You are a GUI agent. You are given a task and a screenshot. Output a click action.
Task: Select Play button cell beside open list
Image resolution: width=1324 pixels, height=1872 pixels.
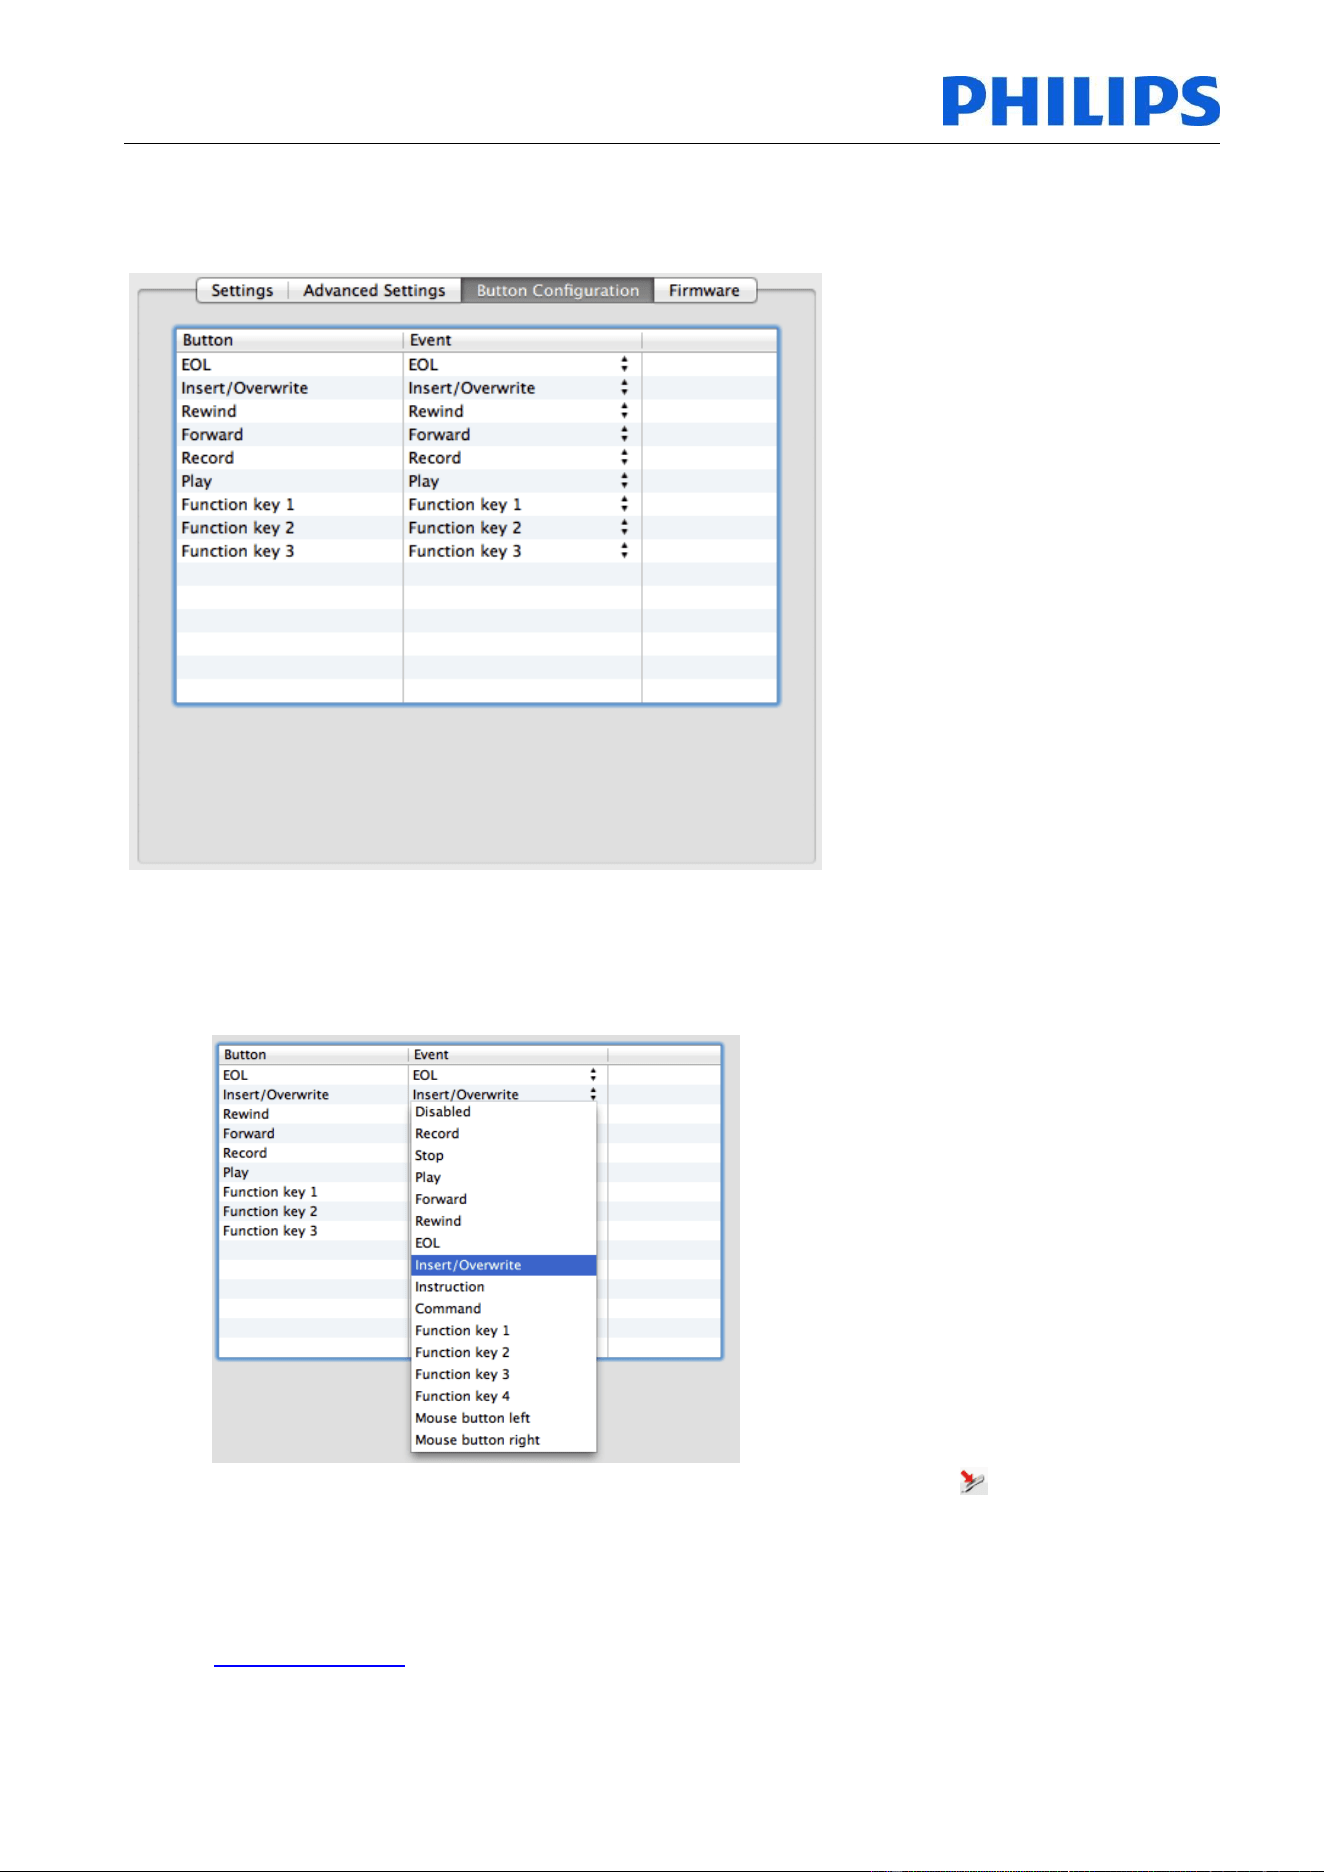(313, 1172)
